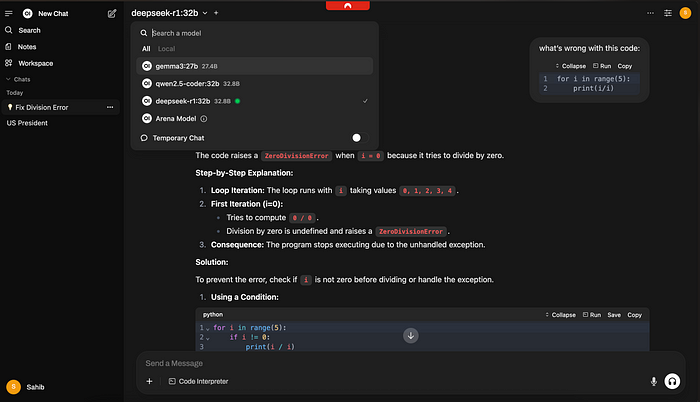
Task: Click the qwen2.5-coder:32b model logo icon
Action: click(x=147, y=84)
